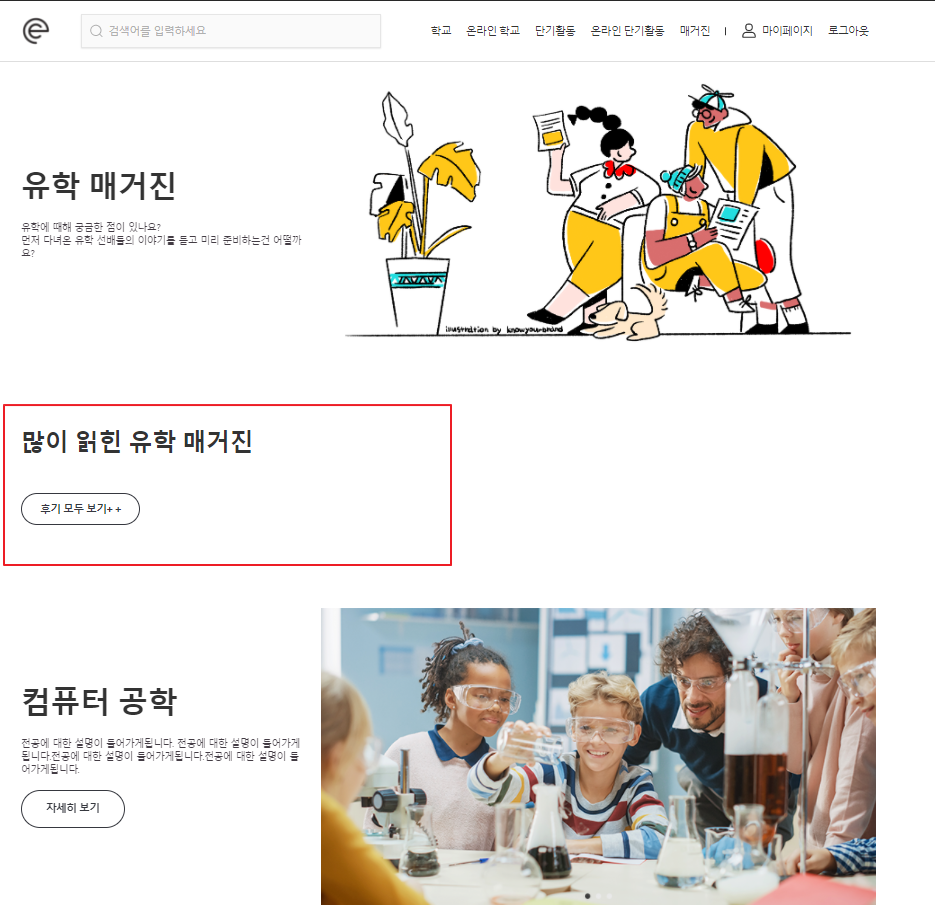Select the third carousel dot indicator

pyautogui.click(x=609, y=895)
